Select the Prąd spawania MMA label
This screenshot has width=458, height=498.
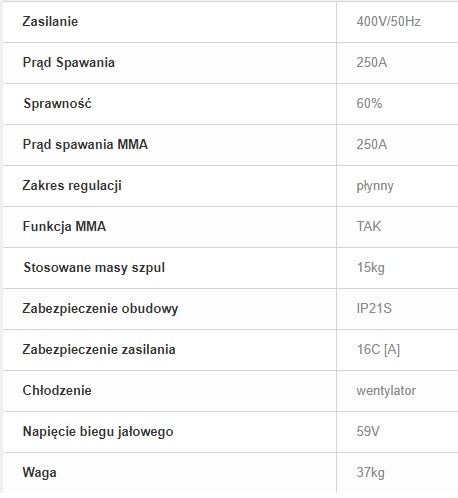pos(85,145)
